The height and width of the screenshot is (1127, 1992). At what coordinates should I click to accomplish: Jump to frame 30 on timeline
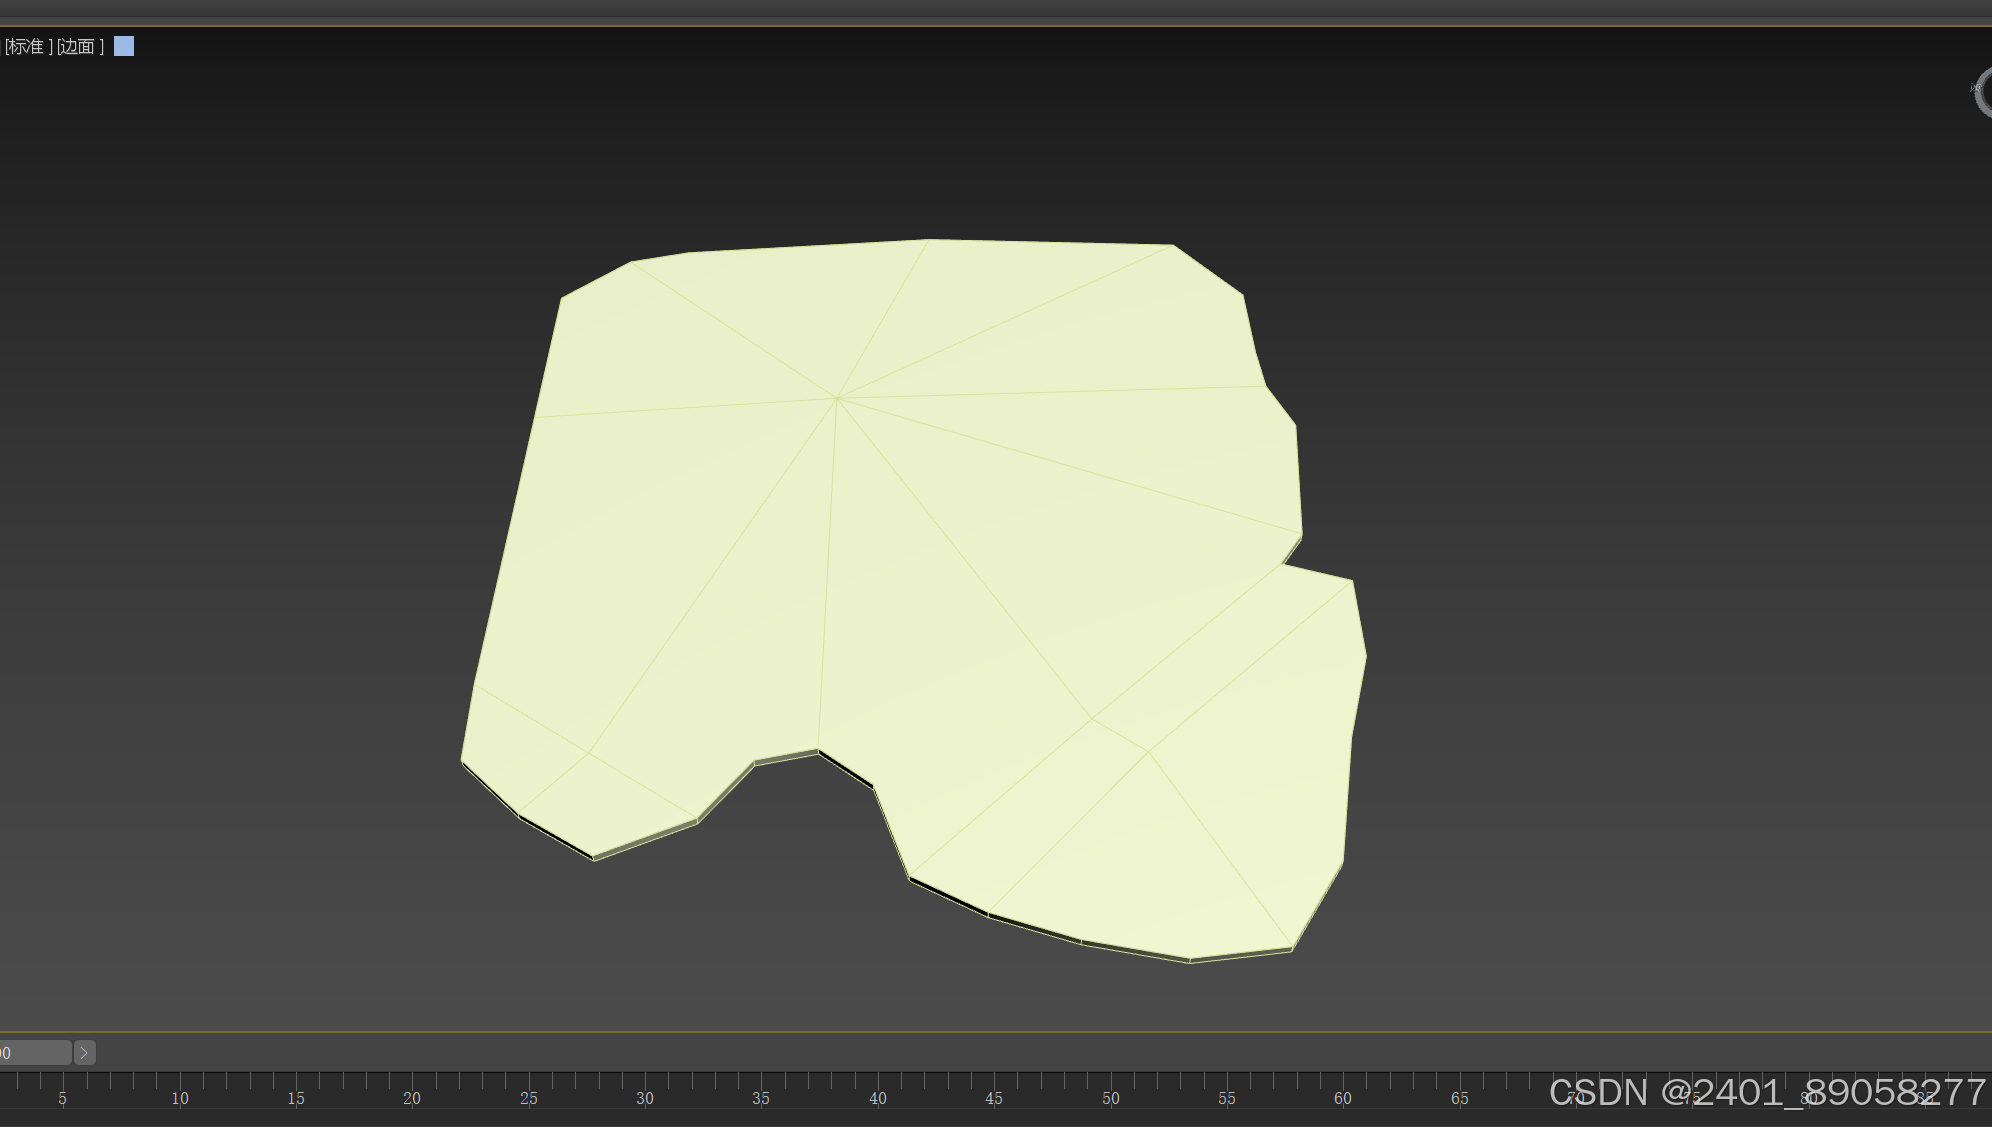[x=644, y=1097]
